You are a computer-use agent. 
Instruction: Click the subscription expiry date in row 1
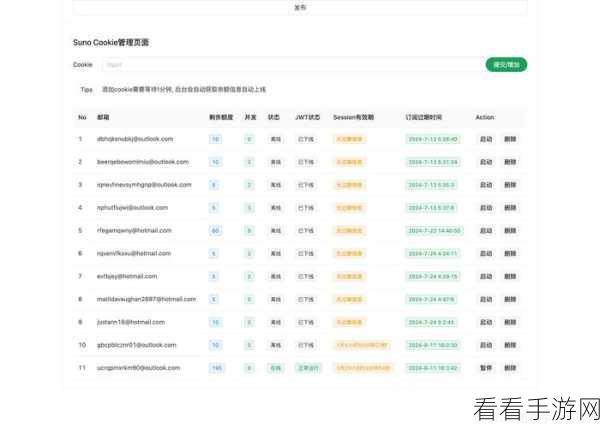tap(433, 139)
